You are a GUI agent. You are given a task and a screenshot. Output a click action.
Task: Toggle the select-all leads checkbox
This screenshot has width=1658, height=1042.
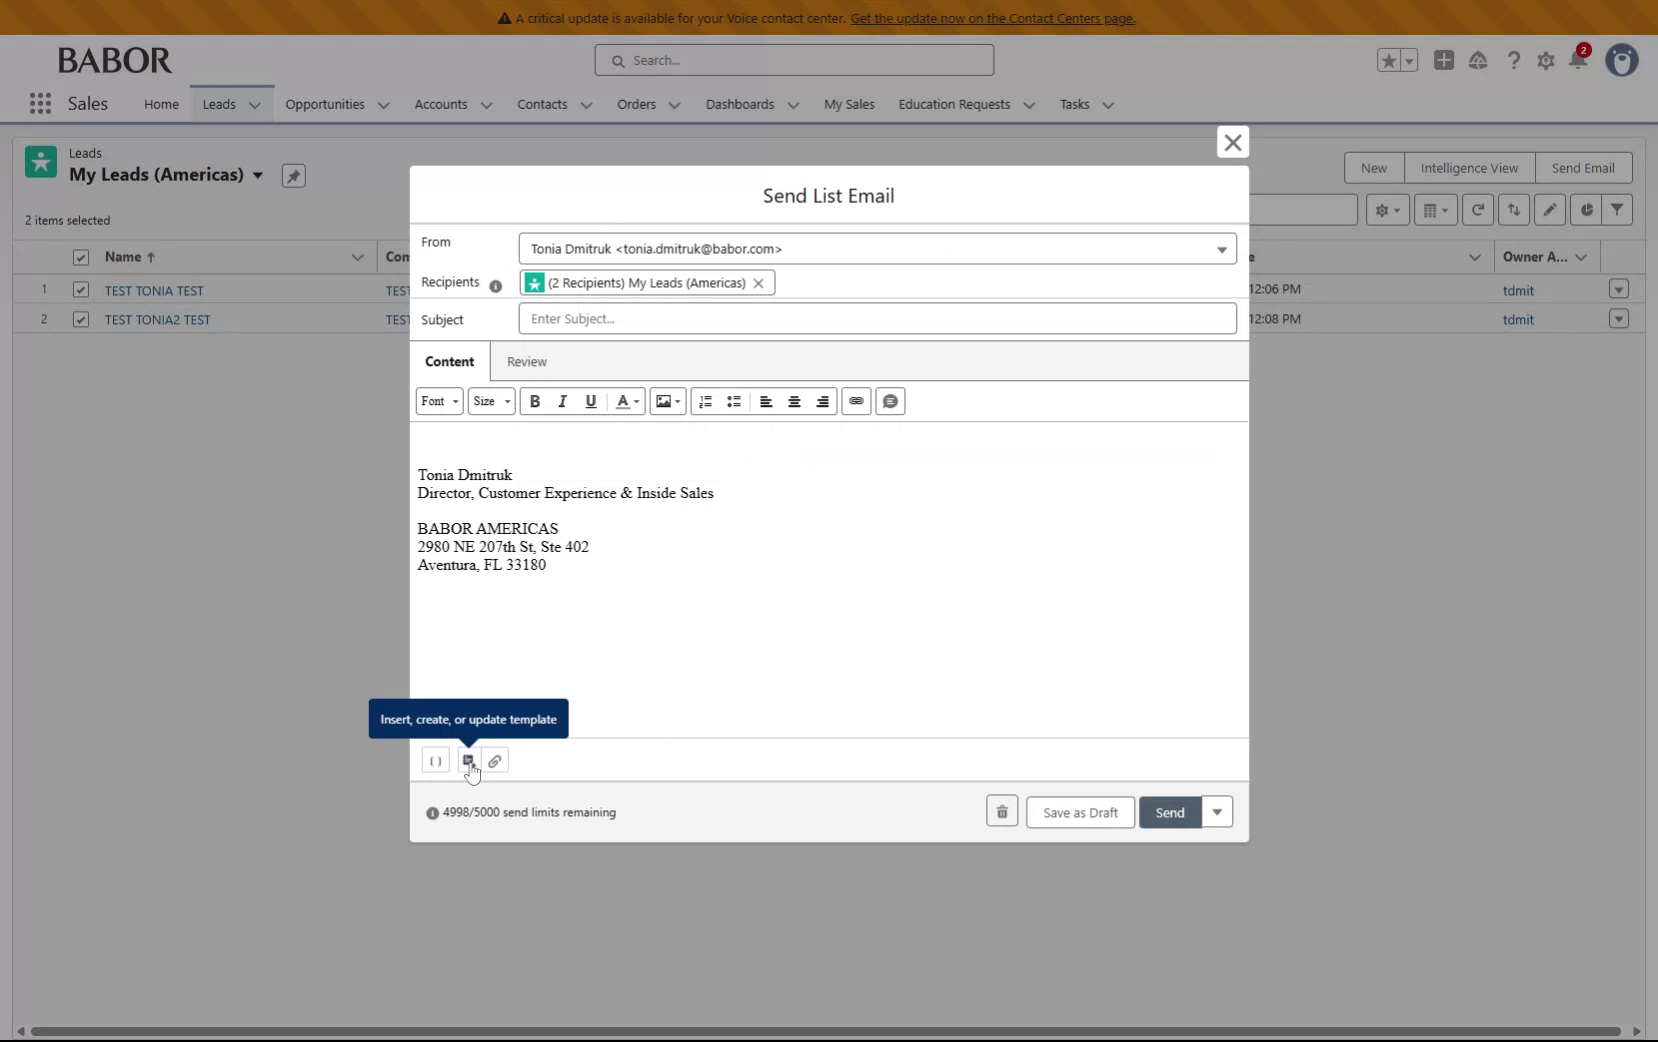(80, 257)
